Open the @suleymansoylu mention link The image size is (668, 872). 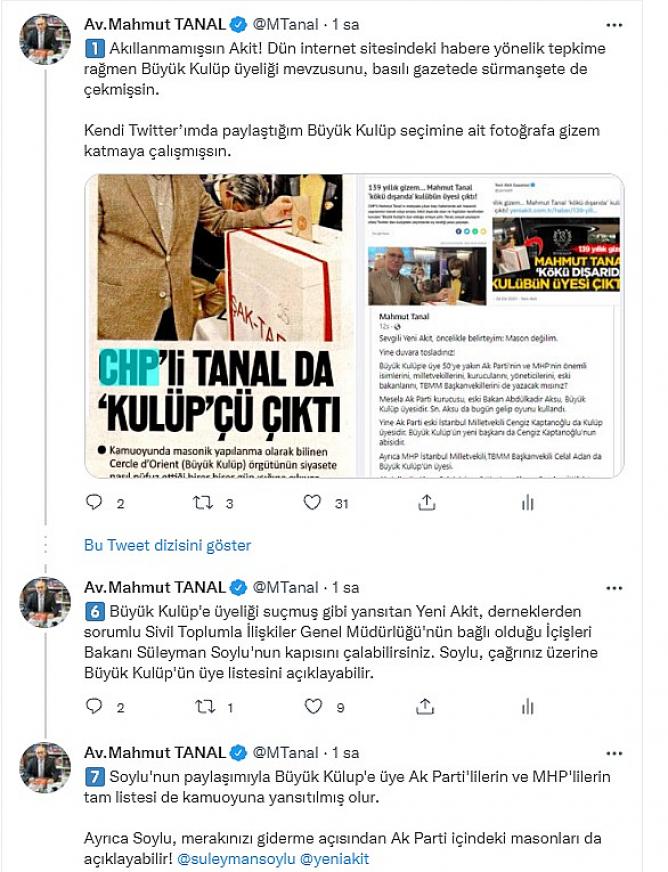click(236, 859)
